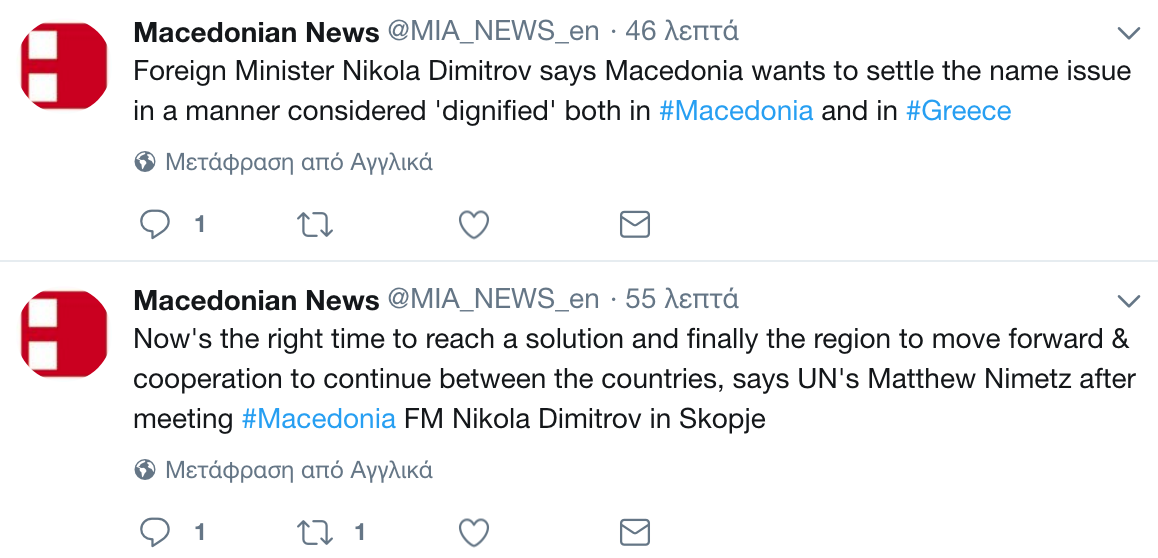Screen dimensions: 1158x558
Task: Open #Macedonia hashtag in first tweet
Action: coord(735,110)
